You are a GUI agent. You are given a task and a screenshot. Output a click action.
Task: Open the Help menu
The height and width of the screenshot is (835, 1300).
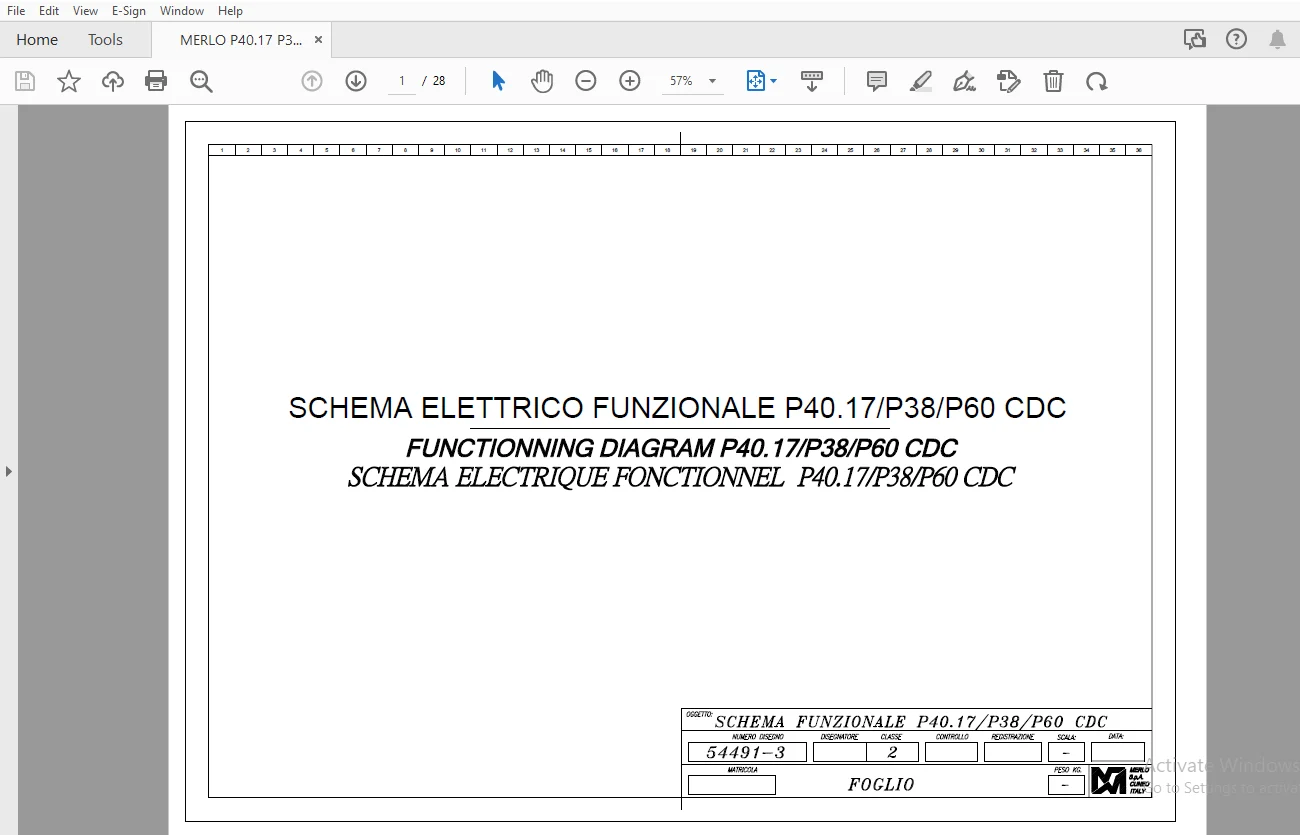pos(231,11)
